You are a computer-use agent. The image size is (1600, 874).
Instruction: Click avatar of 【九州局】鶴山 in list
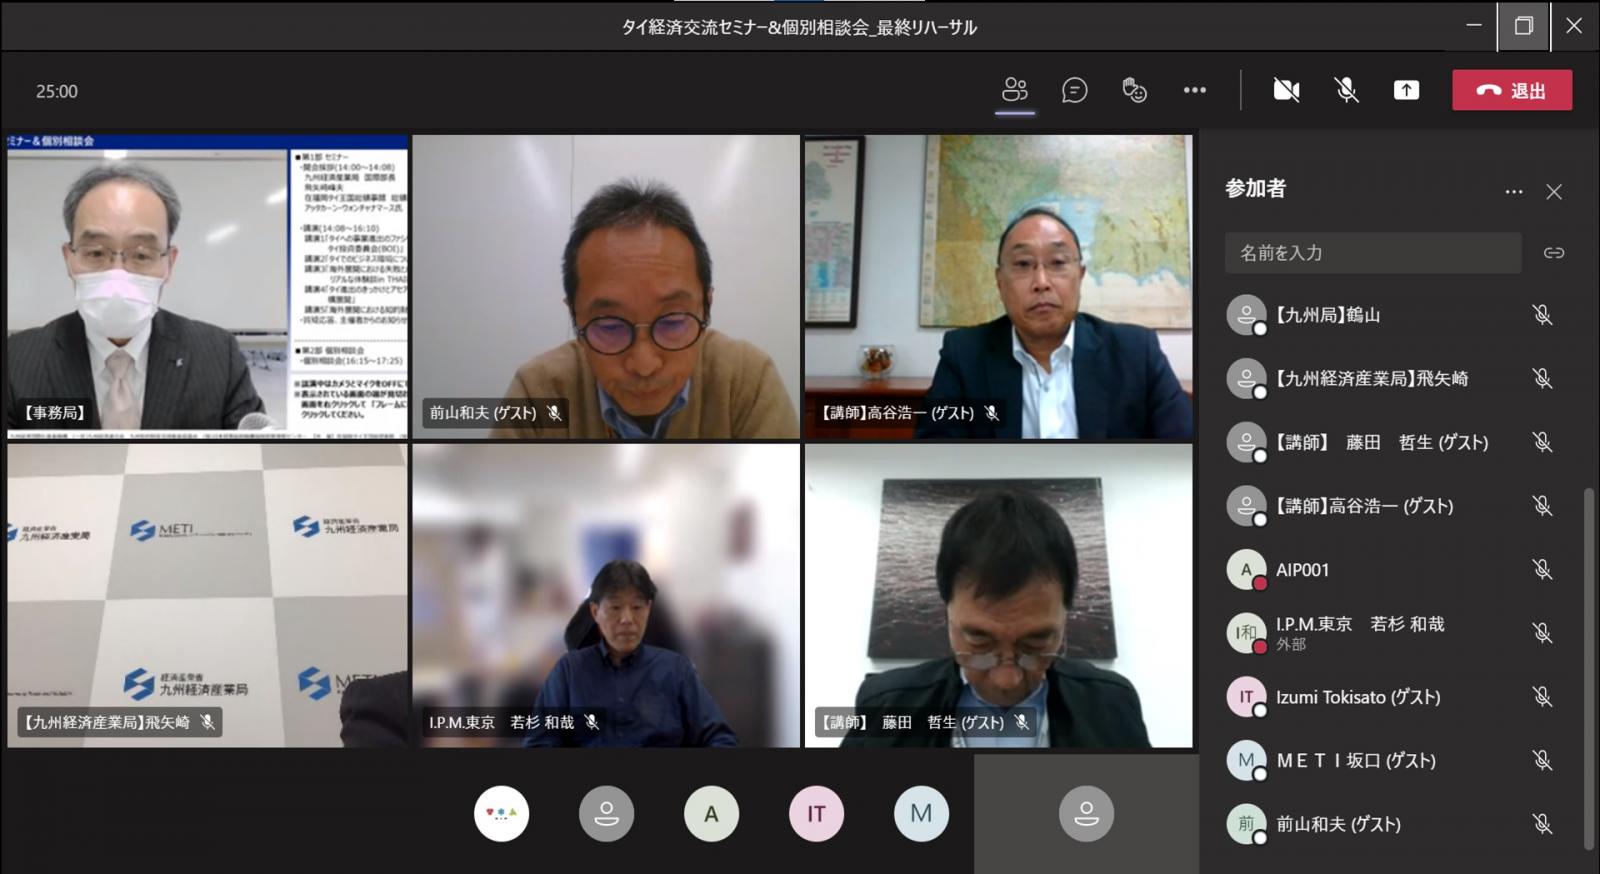(x=1246, y=315)
